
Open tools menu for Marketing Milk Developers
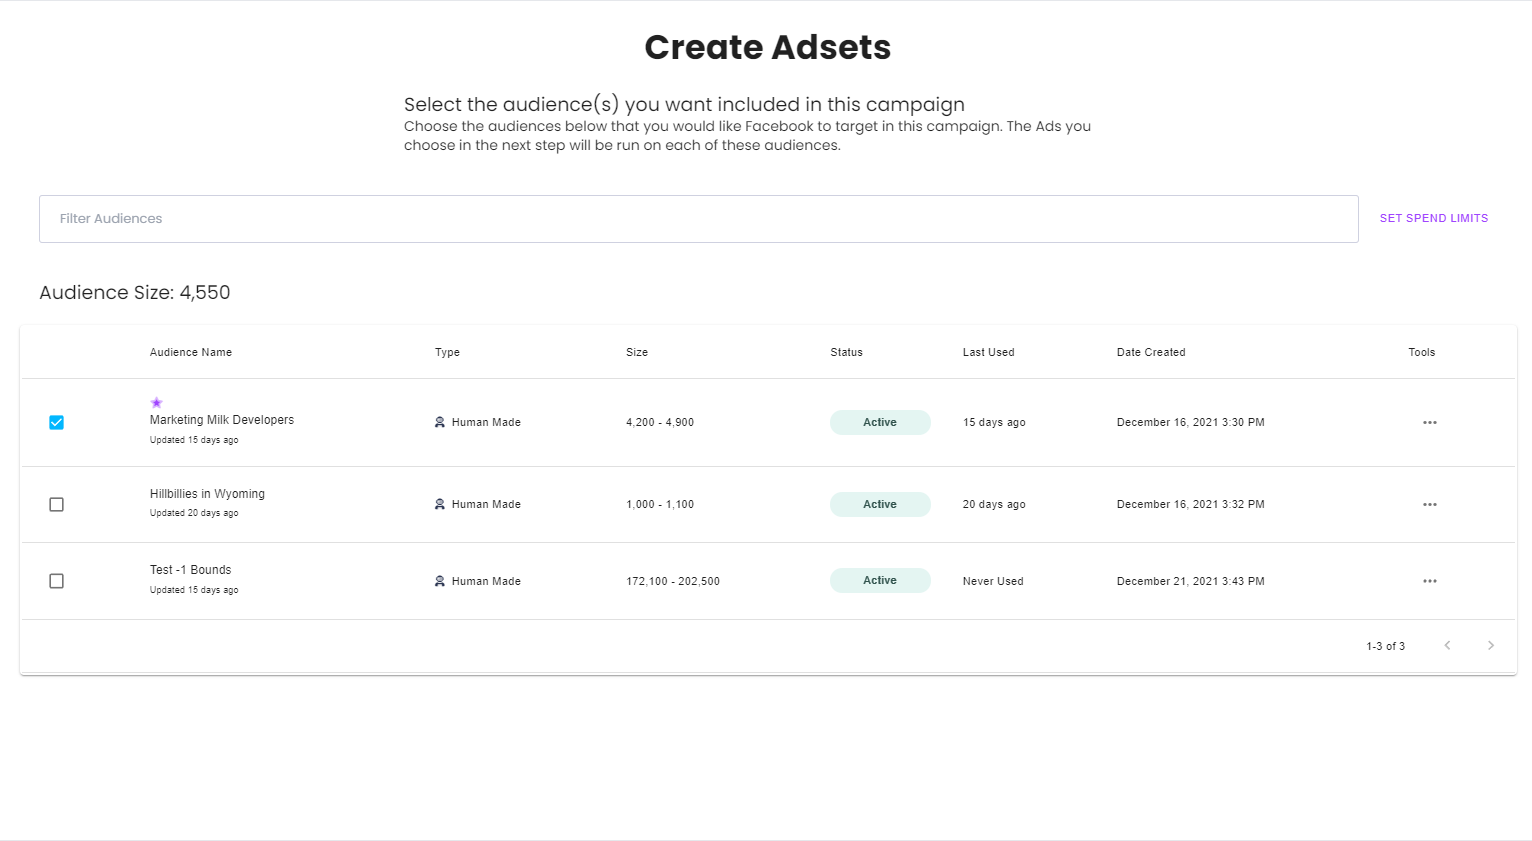[x=1429, y=423]
